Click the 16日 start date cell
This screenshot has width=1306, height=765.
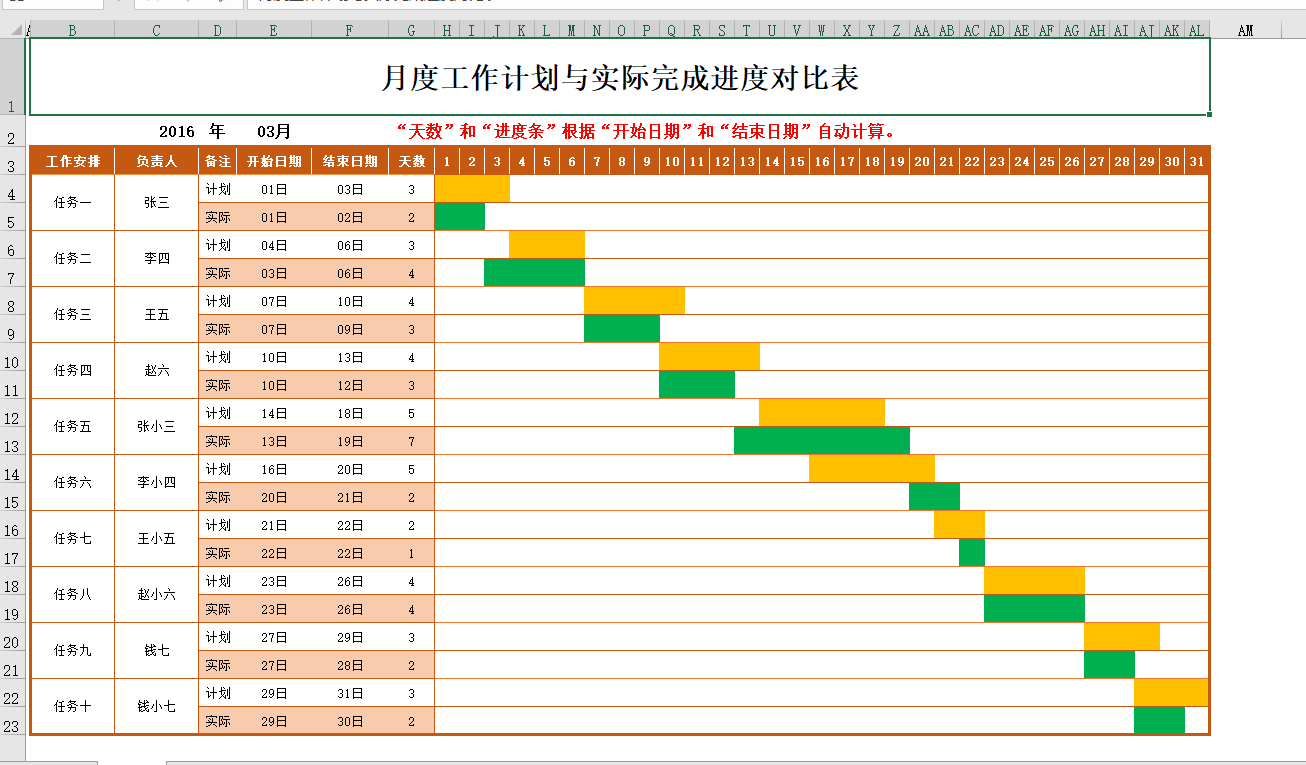(274, 469)
